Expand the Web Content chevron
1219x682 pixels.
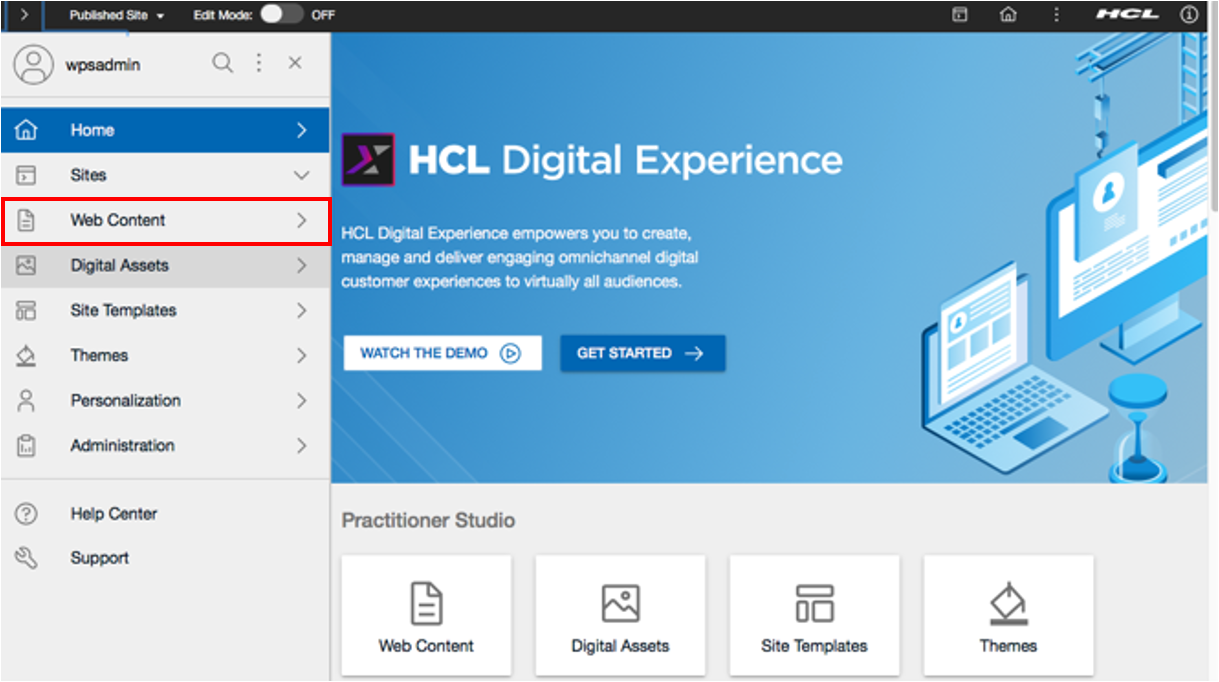coord(301,220)
